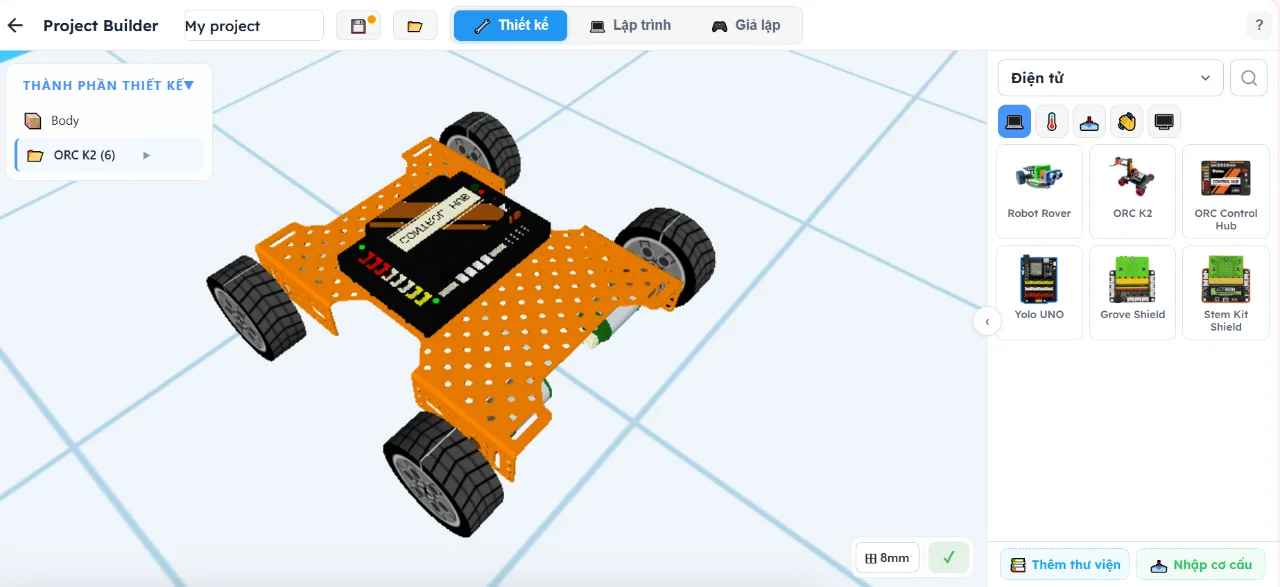Click the Nhập cơ cấu button

click(1201, 564)
